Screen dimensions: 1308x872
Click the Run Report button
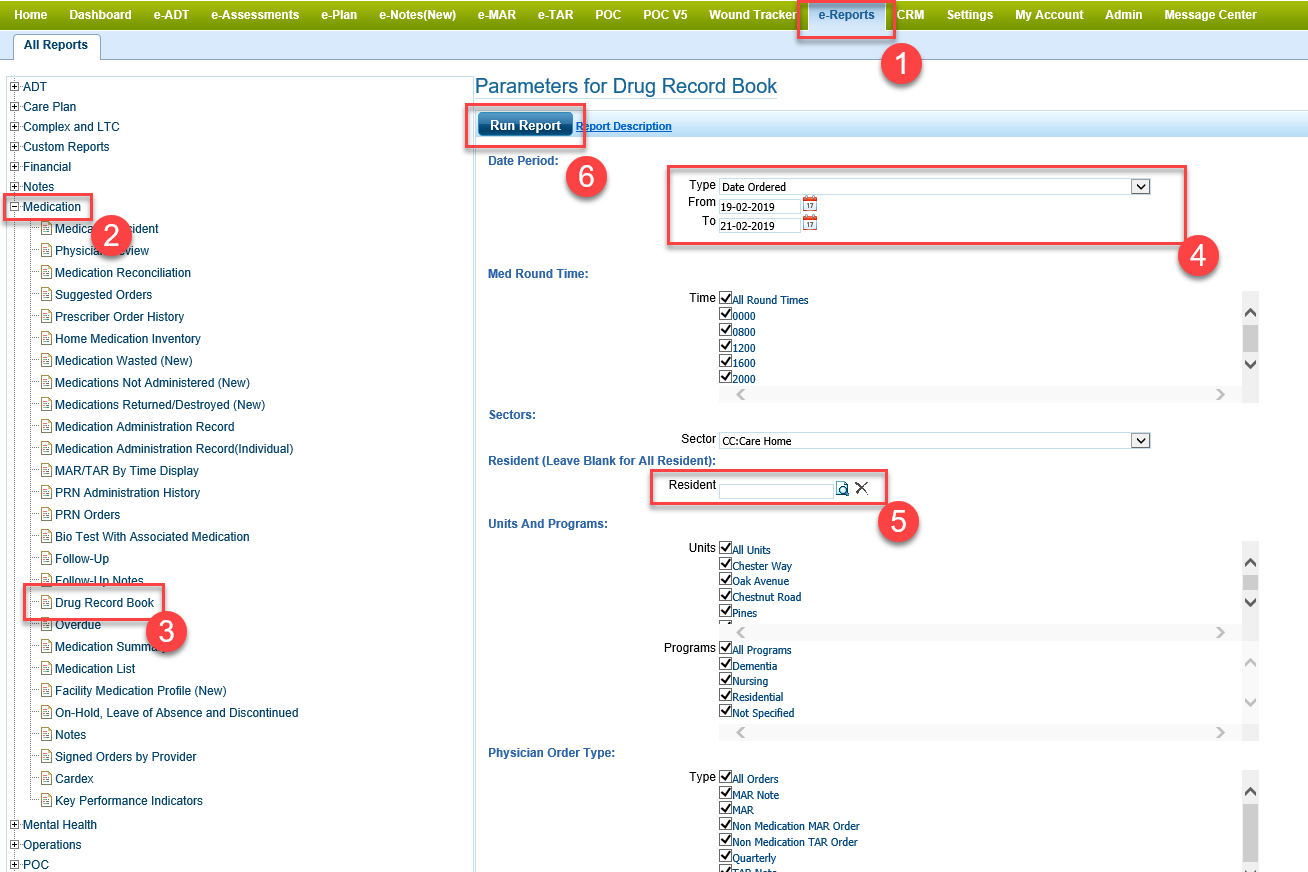tap(525, 125)
